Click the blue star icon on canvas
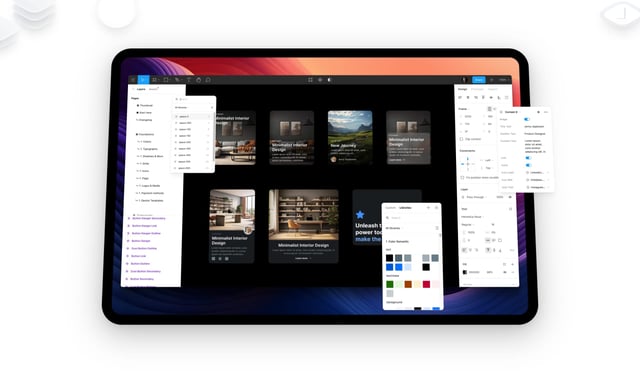Screen dimensions: 640x371 coord(360,214)
